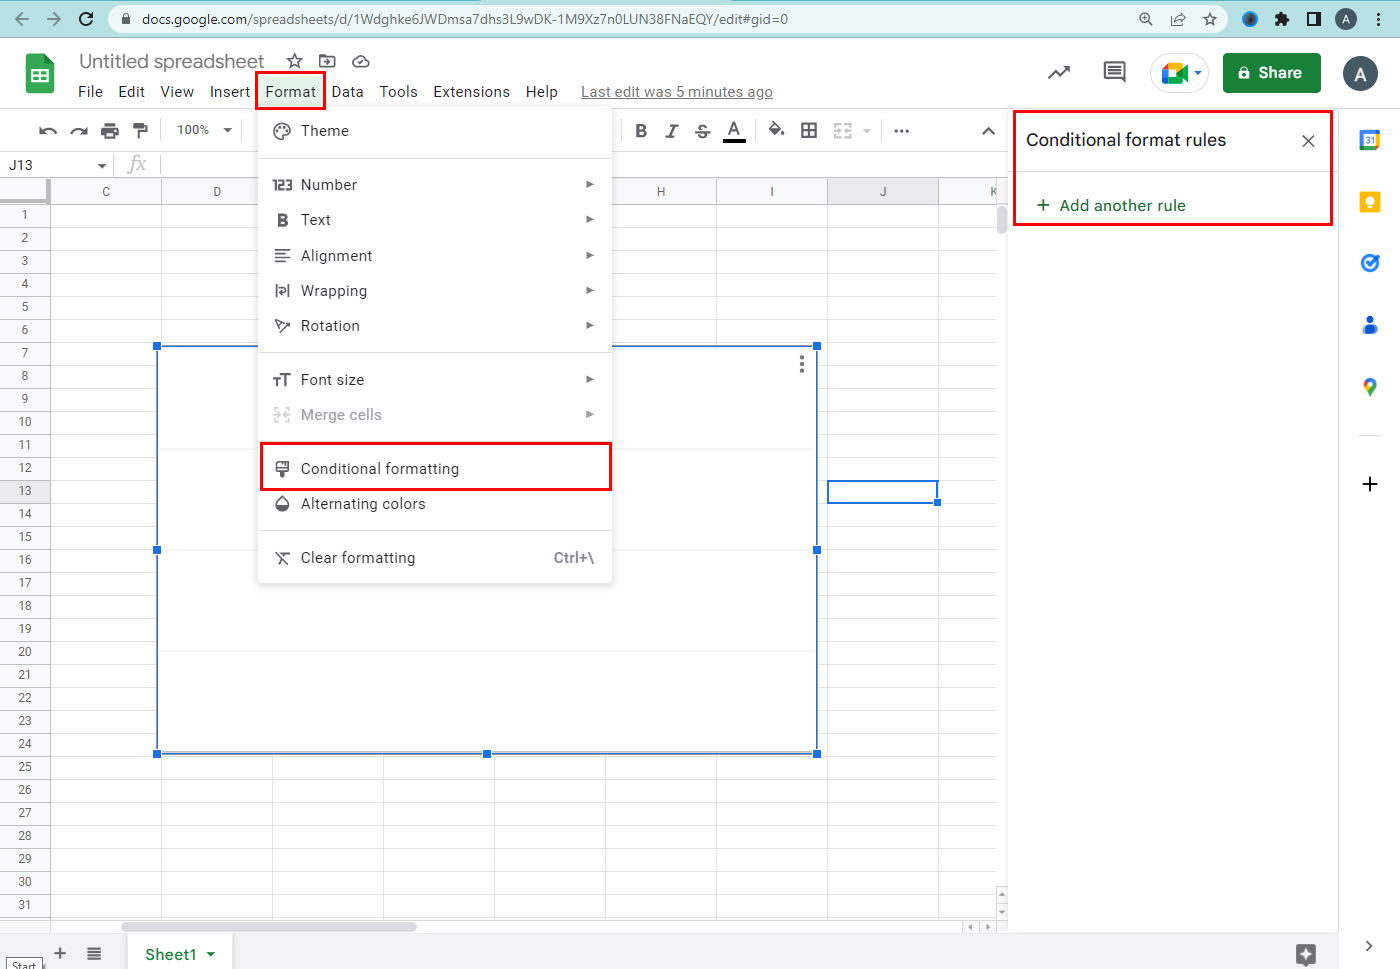Open the text color picker

tap(734, 130)
